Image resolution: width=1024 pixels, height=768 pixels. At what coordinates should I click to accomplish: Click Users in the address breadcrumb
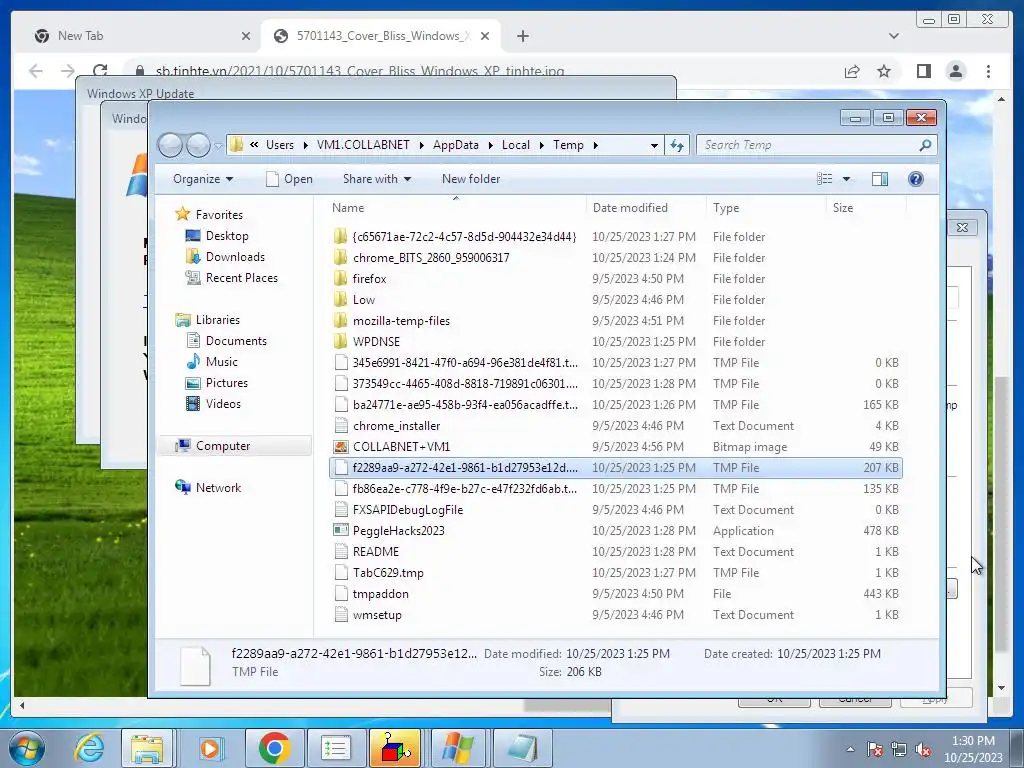(x=280, y=145)
